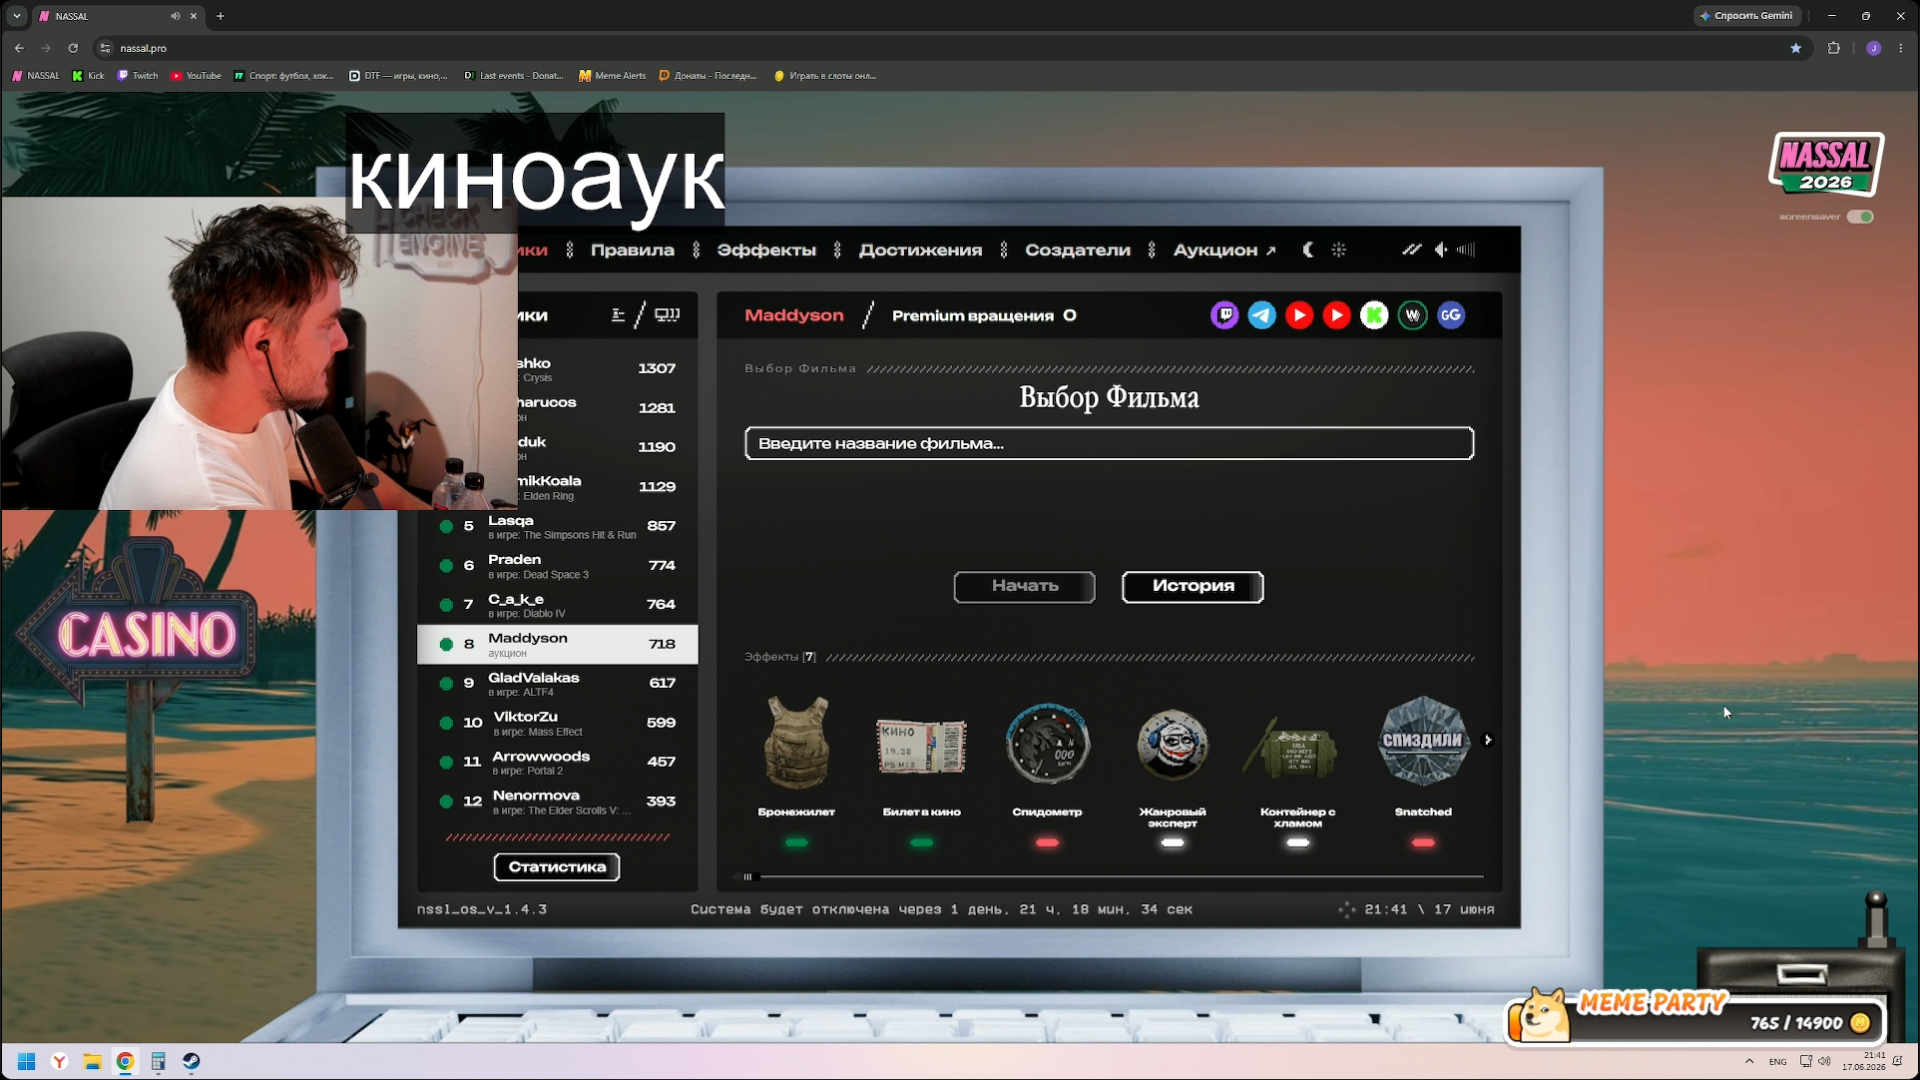Viewport: 1920px width, 1080px height.
Task: Open the Chrome extensions puzzle icon
Action: coord(1834,48)
